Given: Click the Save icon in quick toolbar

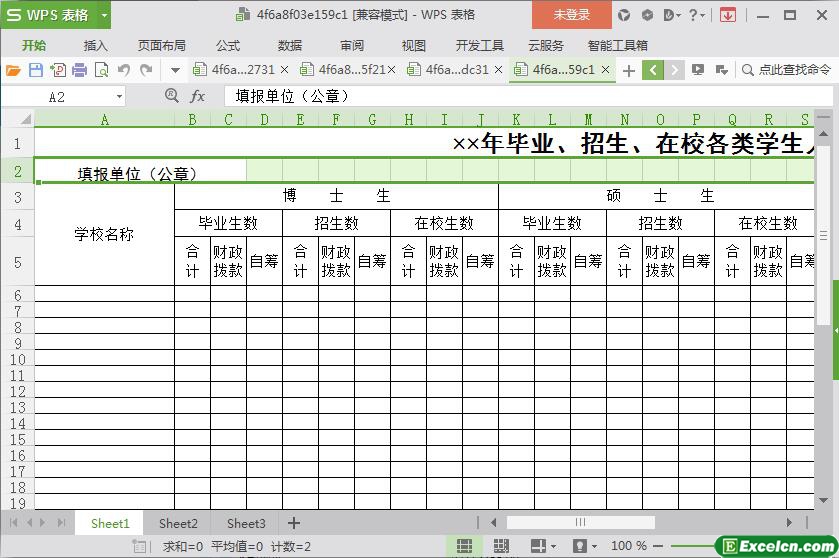Looking at the screenshot, I should click(35, 70).
